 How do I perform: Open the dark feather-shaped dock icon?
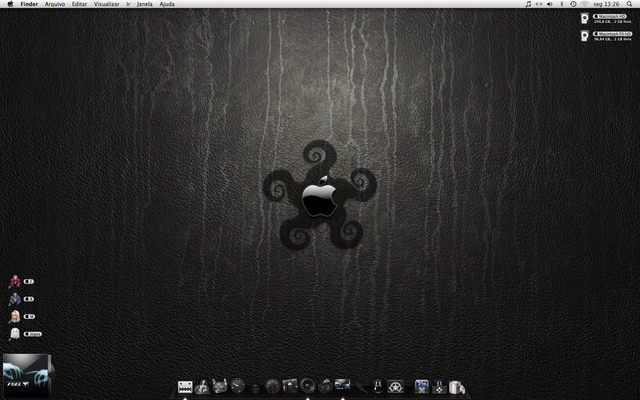(x=361, y=386)
